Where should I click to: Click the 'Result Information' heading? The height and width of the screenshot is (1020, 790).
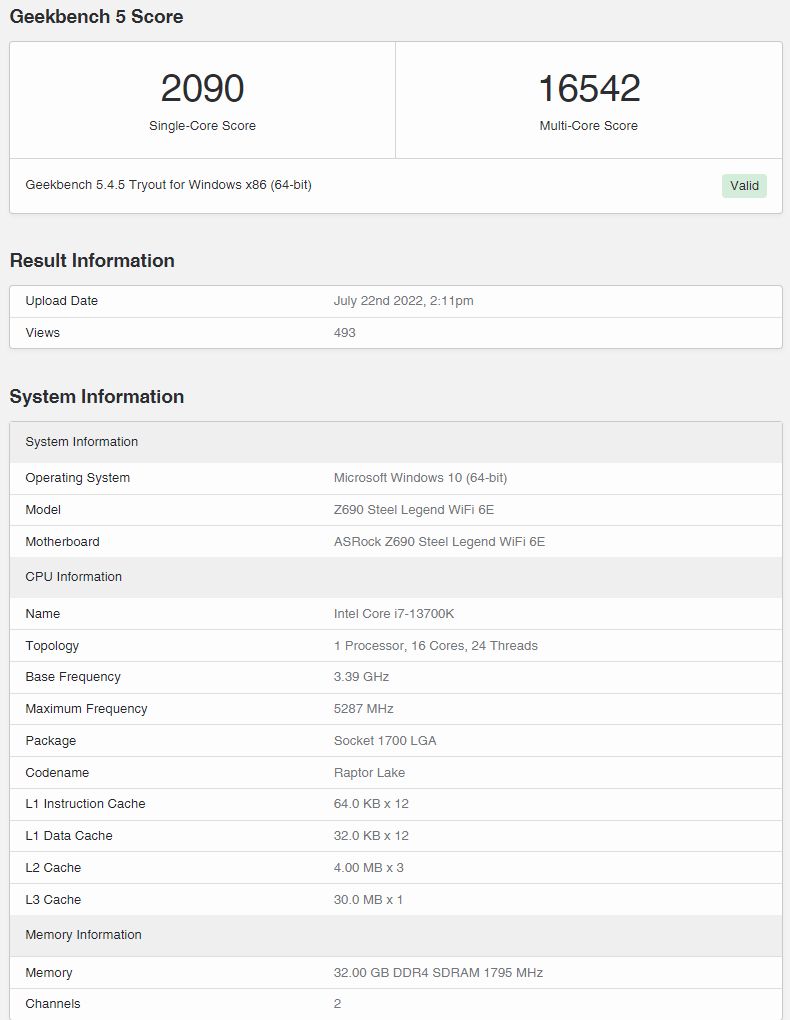(x=92, y=260)
